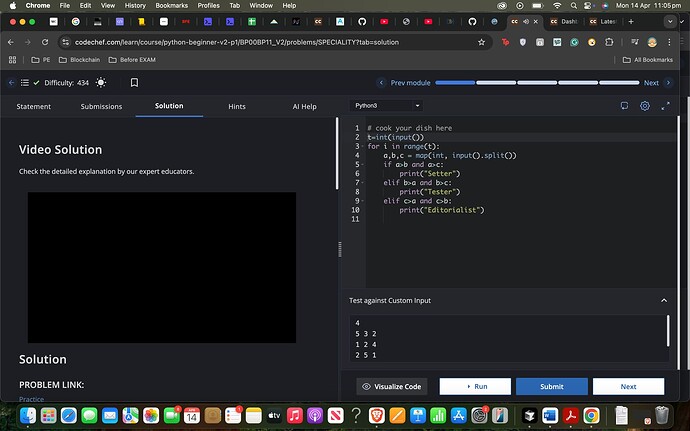Fold the for loop at line 3
Image resolution: width=690 pixels, height=431 pixels.
(363, 146)
